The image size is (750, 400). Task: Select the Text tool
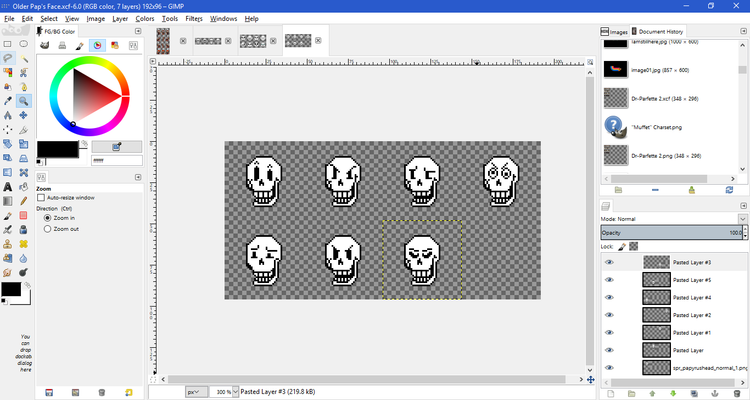(x=8, y=187)
